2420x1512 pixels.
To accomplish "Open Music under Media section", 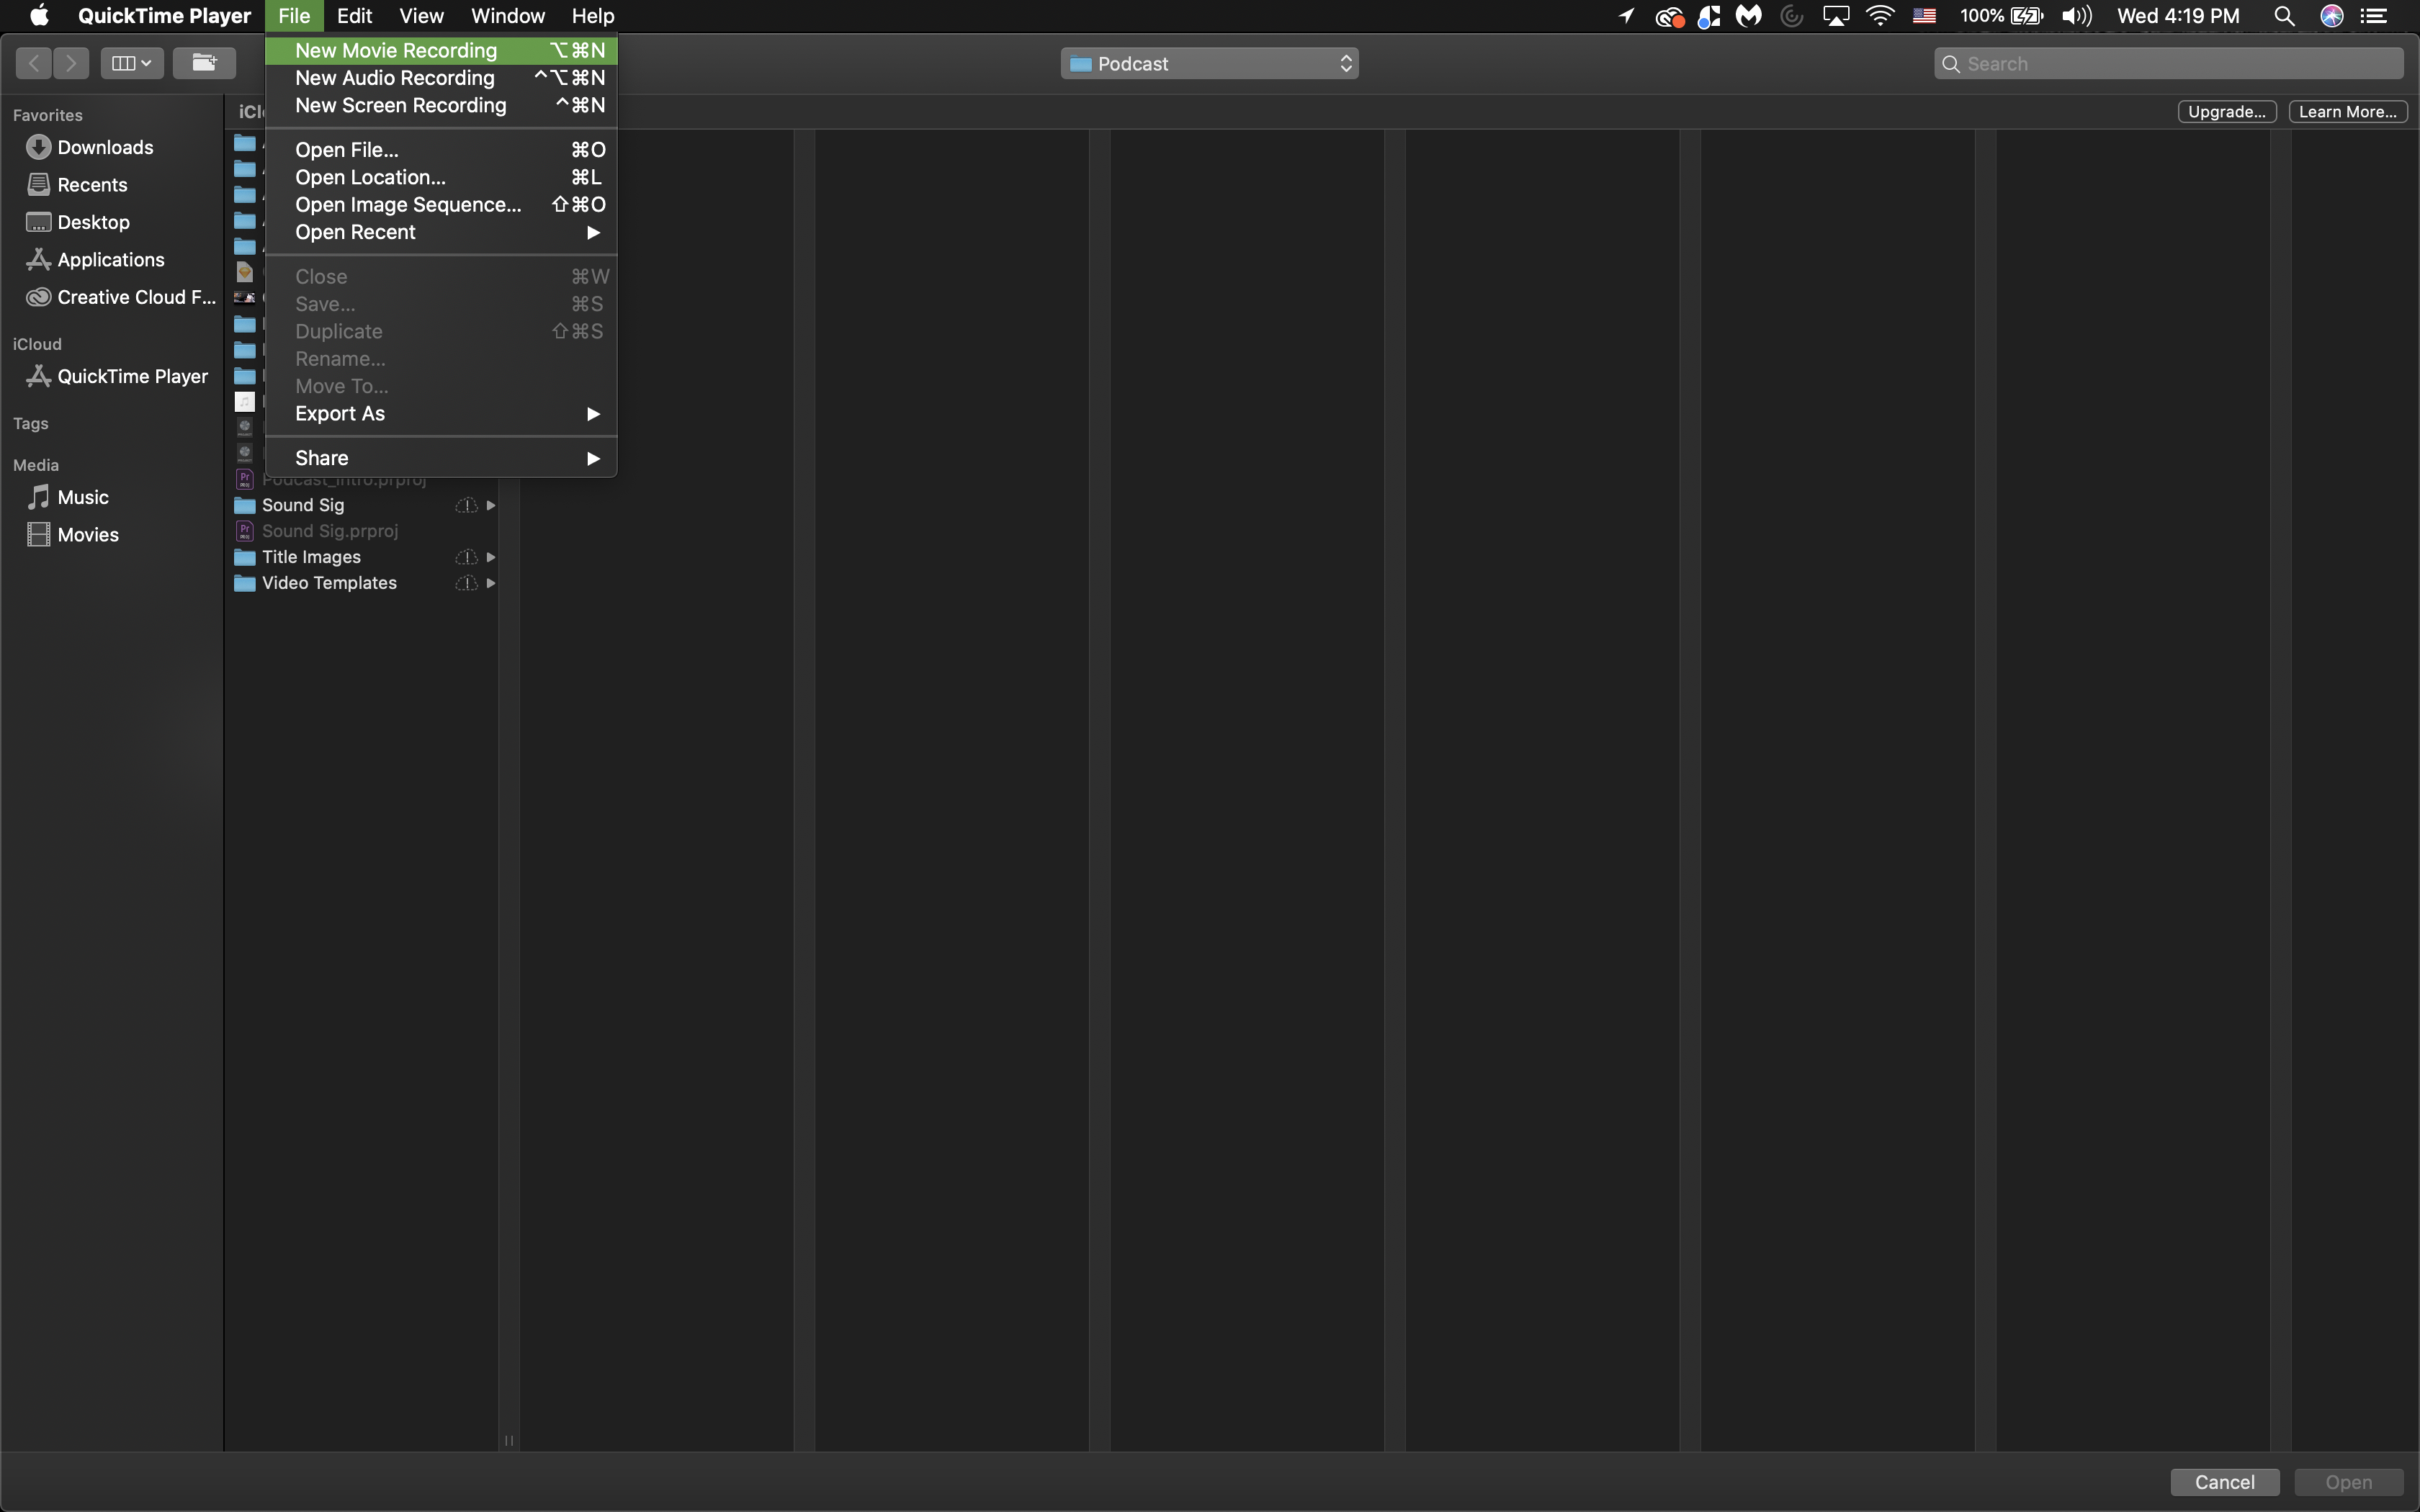I will click(x=82, y=497).
